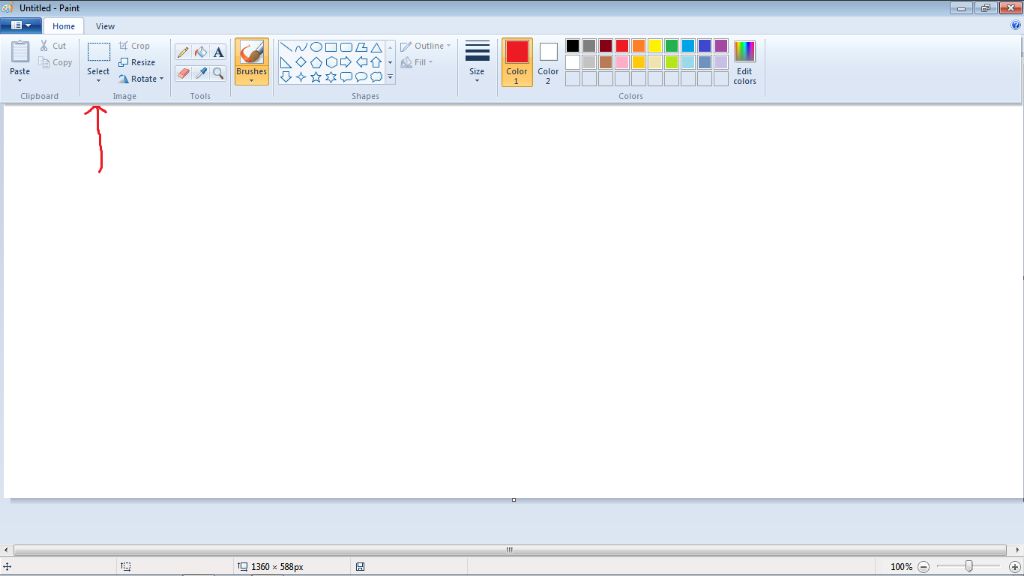Pick the black color swatch
Screen dimensions: 1024x576
click(x=573, y=46)
